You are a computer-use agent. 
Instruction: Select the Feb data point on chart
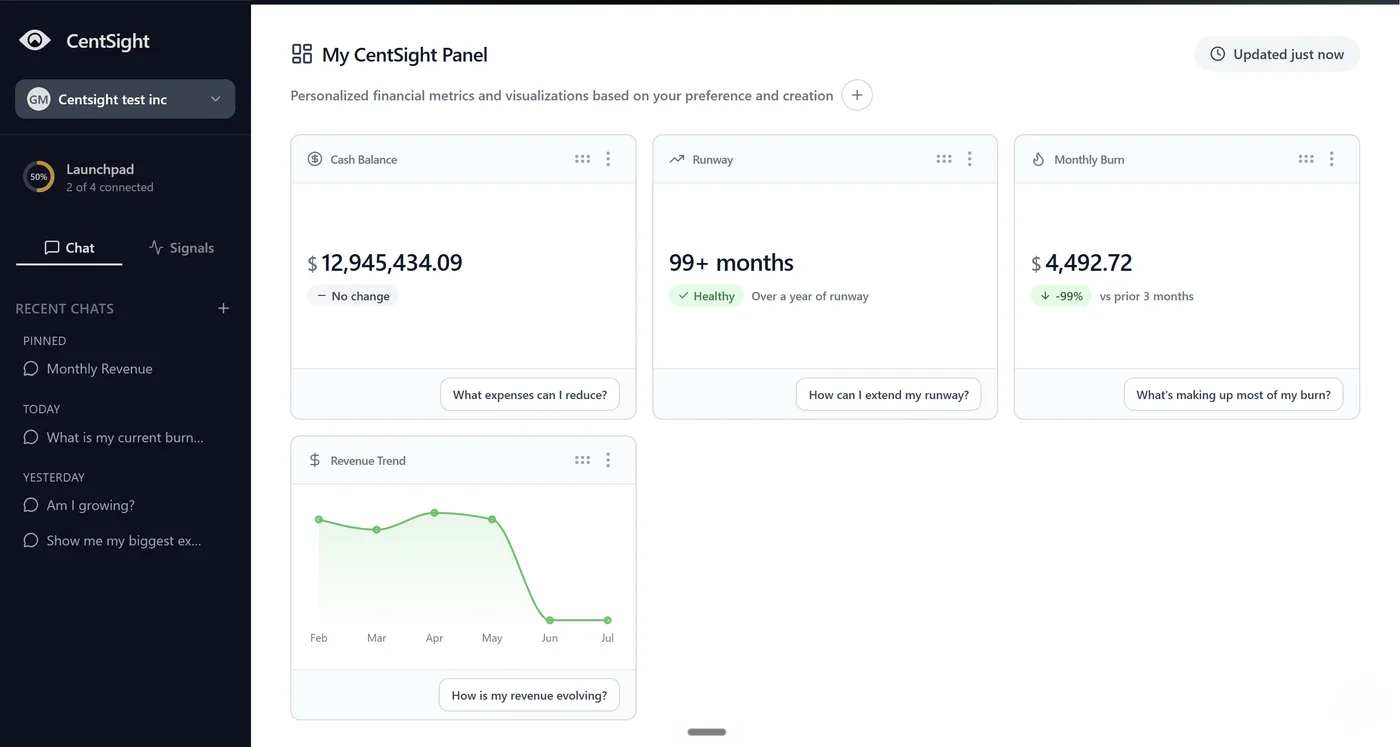tap(319, 519)
